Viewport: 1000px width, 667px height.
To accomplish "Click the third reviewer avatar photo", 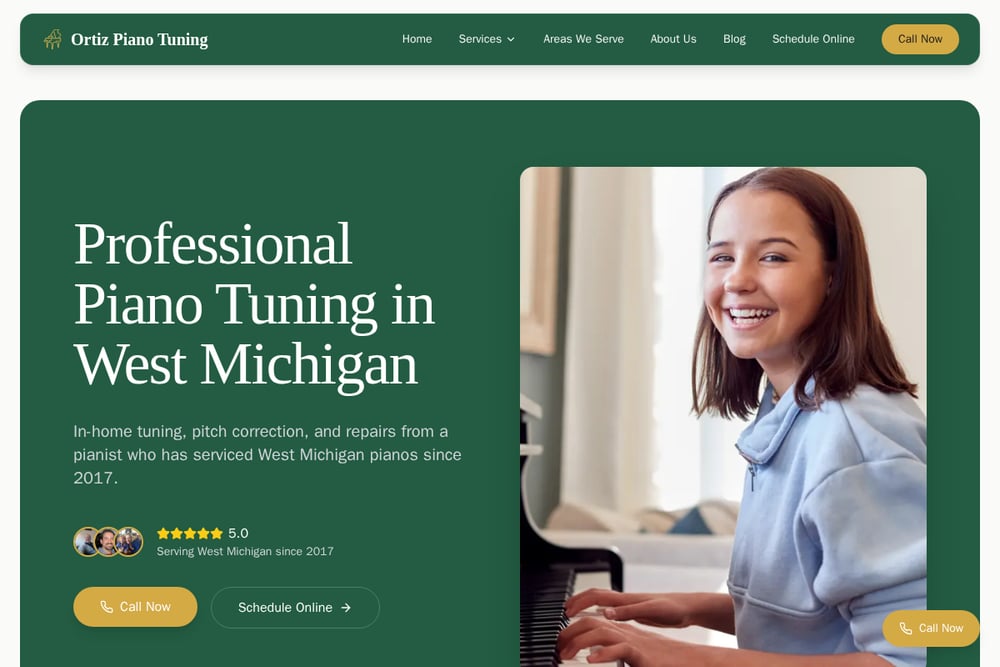I will coord(129,542).
